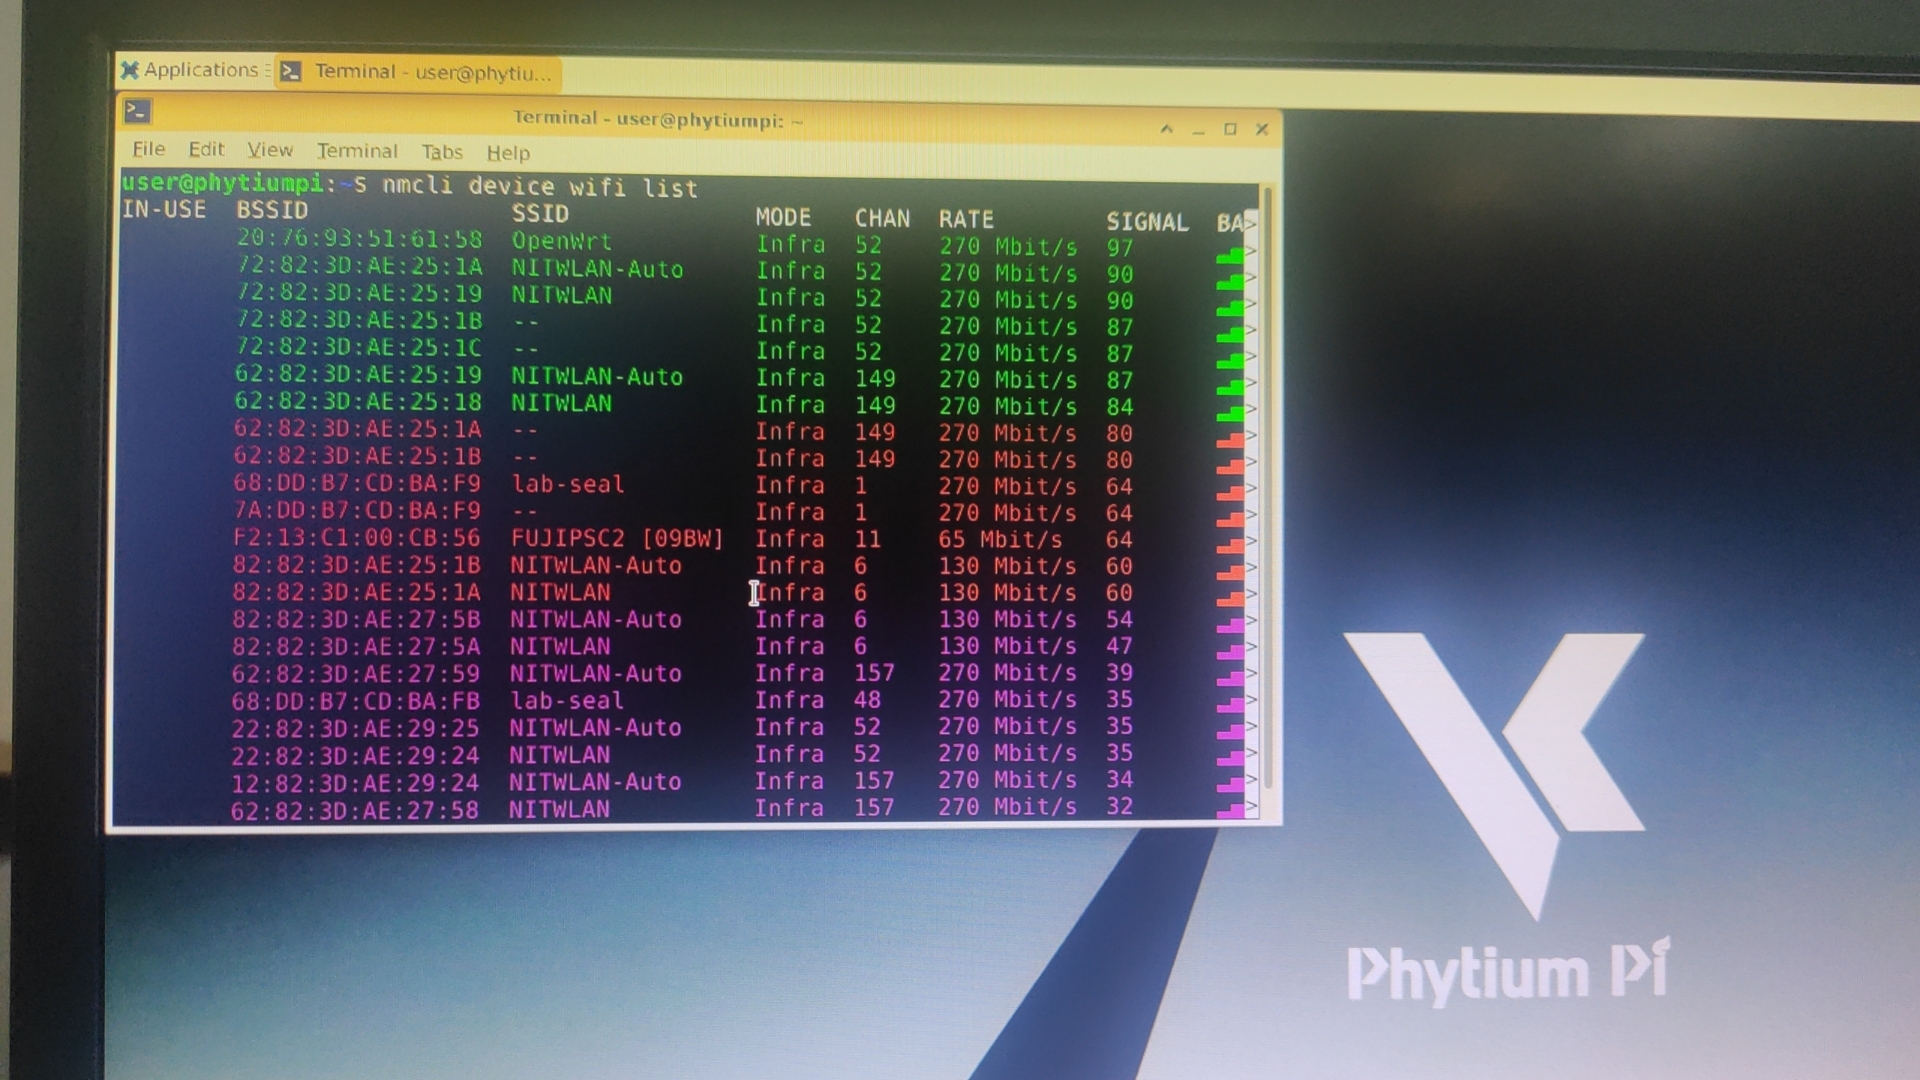The width and height of the screenshot is (1920, 1080).
Task: Click the CHAN column header
Action: click(882, 218)
